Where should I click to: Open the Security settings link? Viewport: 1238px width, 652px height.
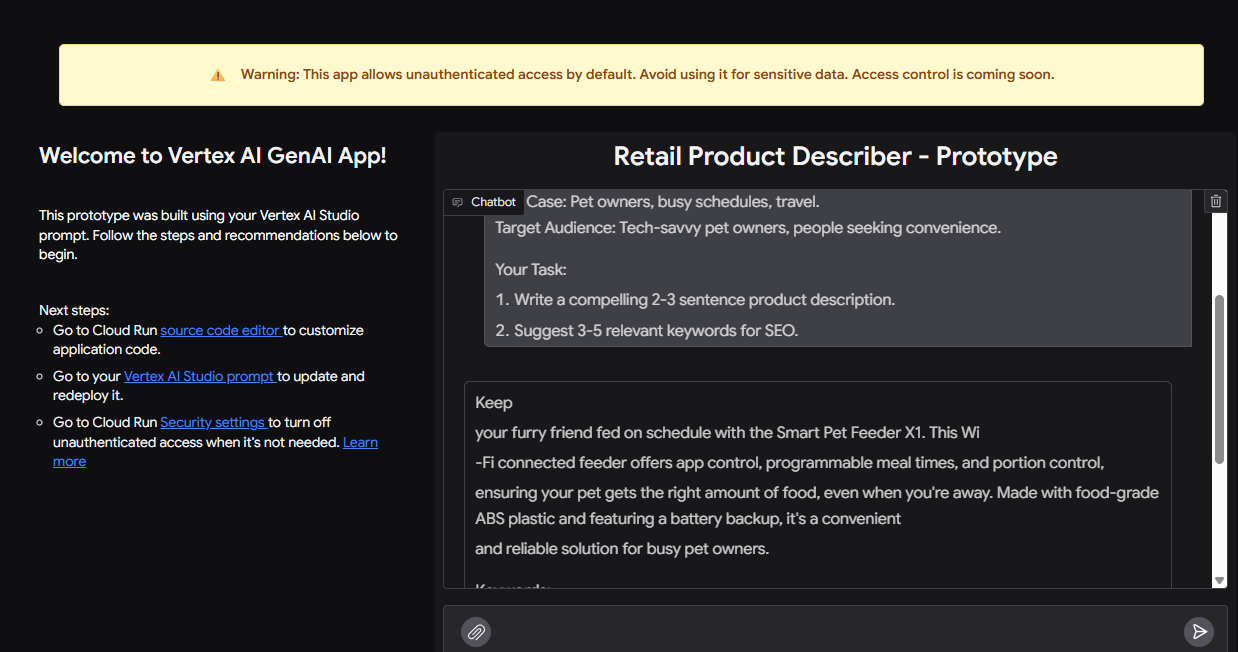tap(214, 422)
